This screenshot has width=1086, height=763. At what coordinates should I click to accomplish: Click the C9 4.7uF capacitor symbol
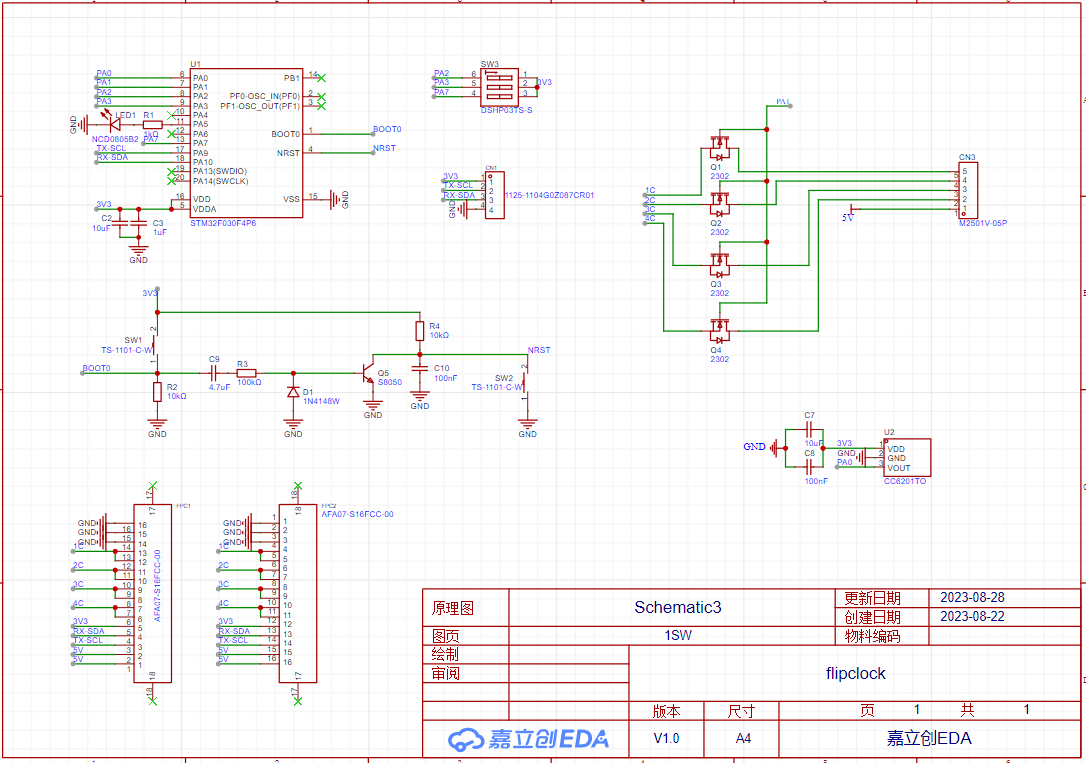point(213,372)
